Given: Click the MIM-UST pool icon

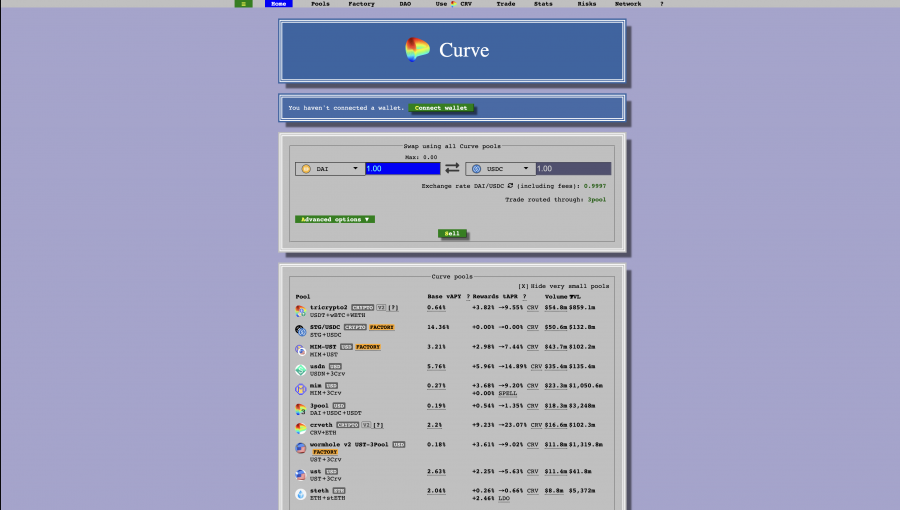Looking at the screenshot, I should point(300,350).
